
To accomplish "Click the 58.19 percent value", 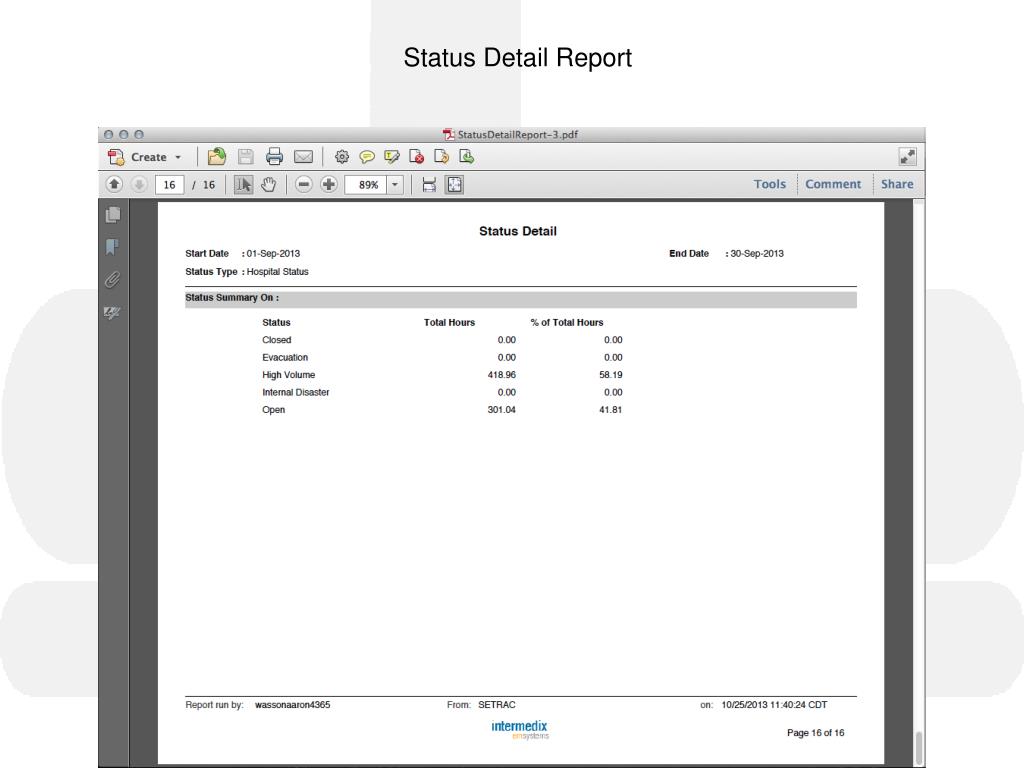I will click(x=611, y=375).
